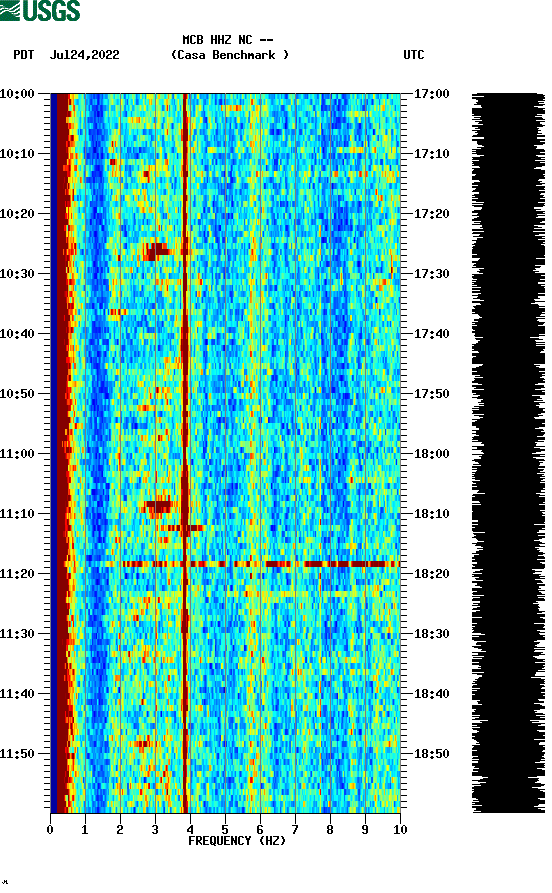Click the 10:30 PDT time label
Screen dimensions: 552x893
click(x=18, y=273)
